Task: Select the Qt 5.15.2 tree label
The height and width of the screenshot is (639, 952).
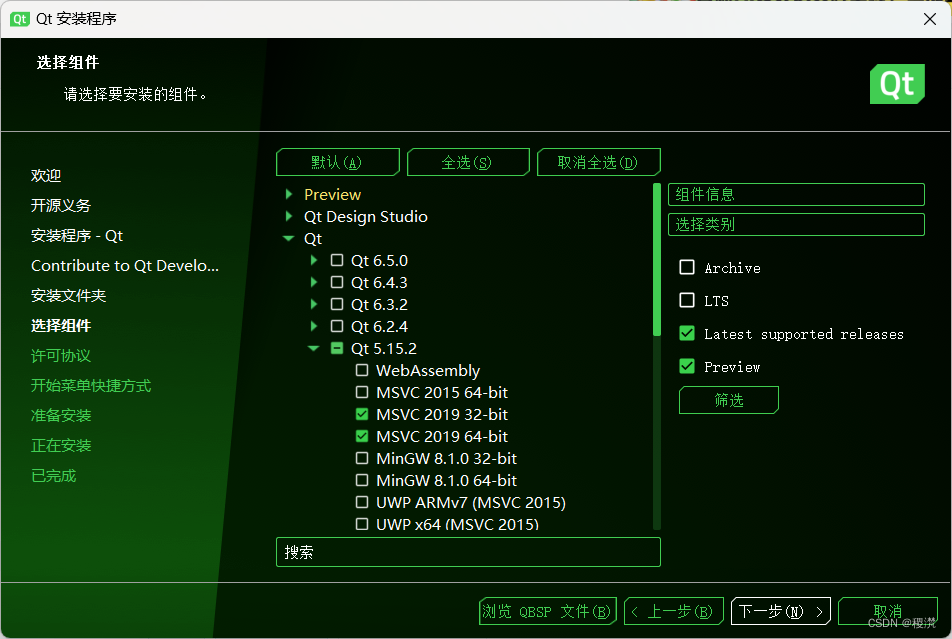Action: (384, 348)
